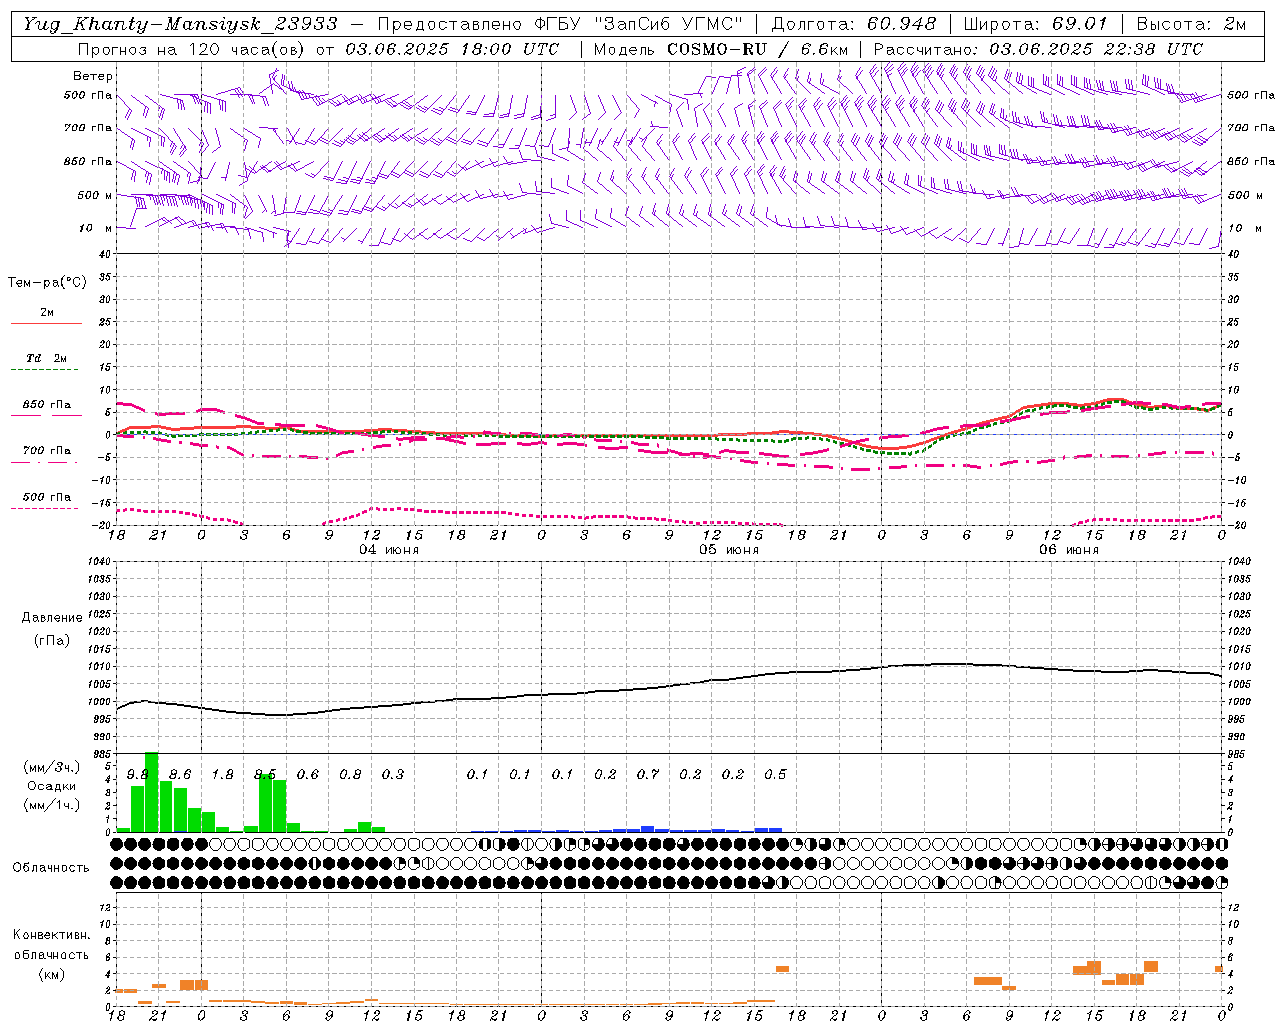Click the Td 2м dew point legend entry
1280x1024 pixels.
[x=47, y=358]
